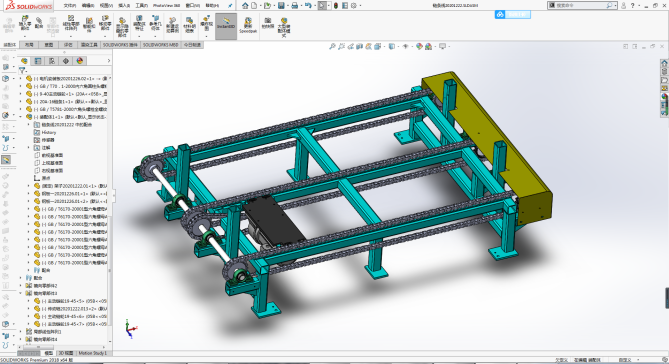Image resolution: width=669 pixels, height=364 pixels.
Task: Open the PhotoView 360 menu
Action: click(166, 6)
